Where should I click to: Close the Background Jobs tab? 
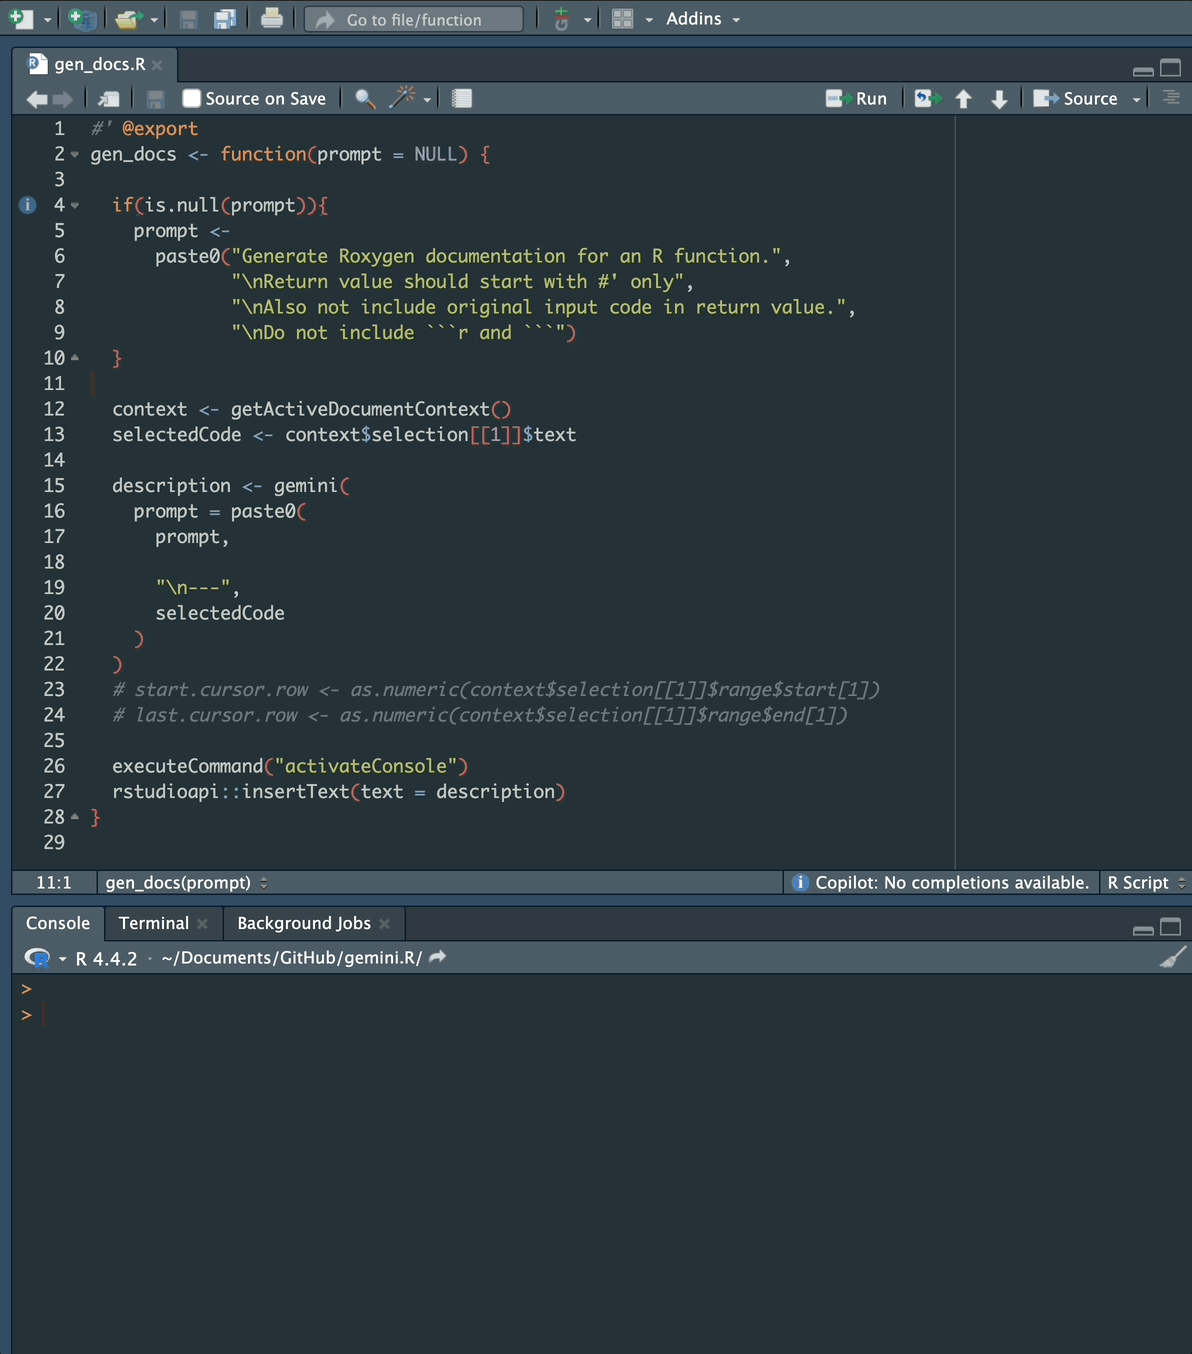click(384, 924)
